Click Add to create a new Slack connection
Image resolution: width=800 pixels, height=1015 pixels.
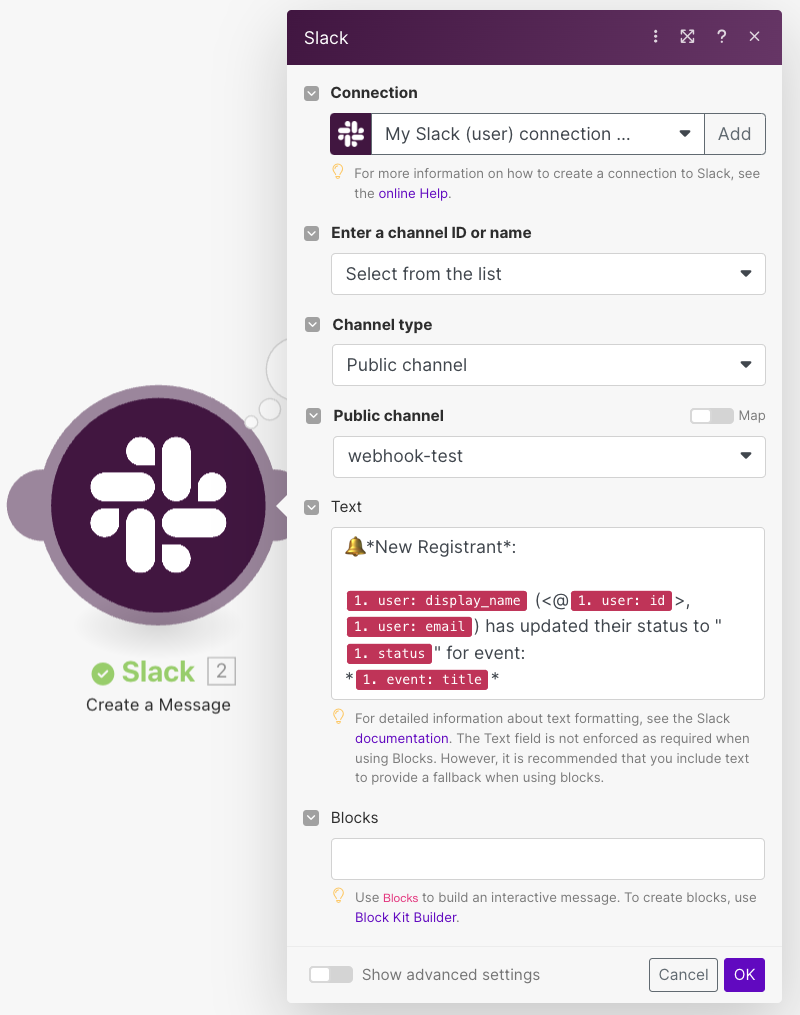pos(735,133)
